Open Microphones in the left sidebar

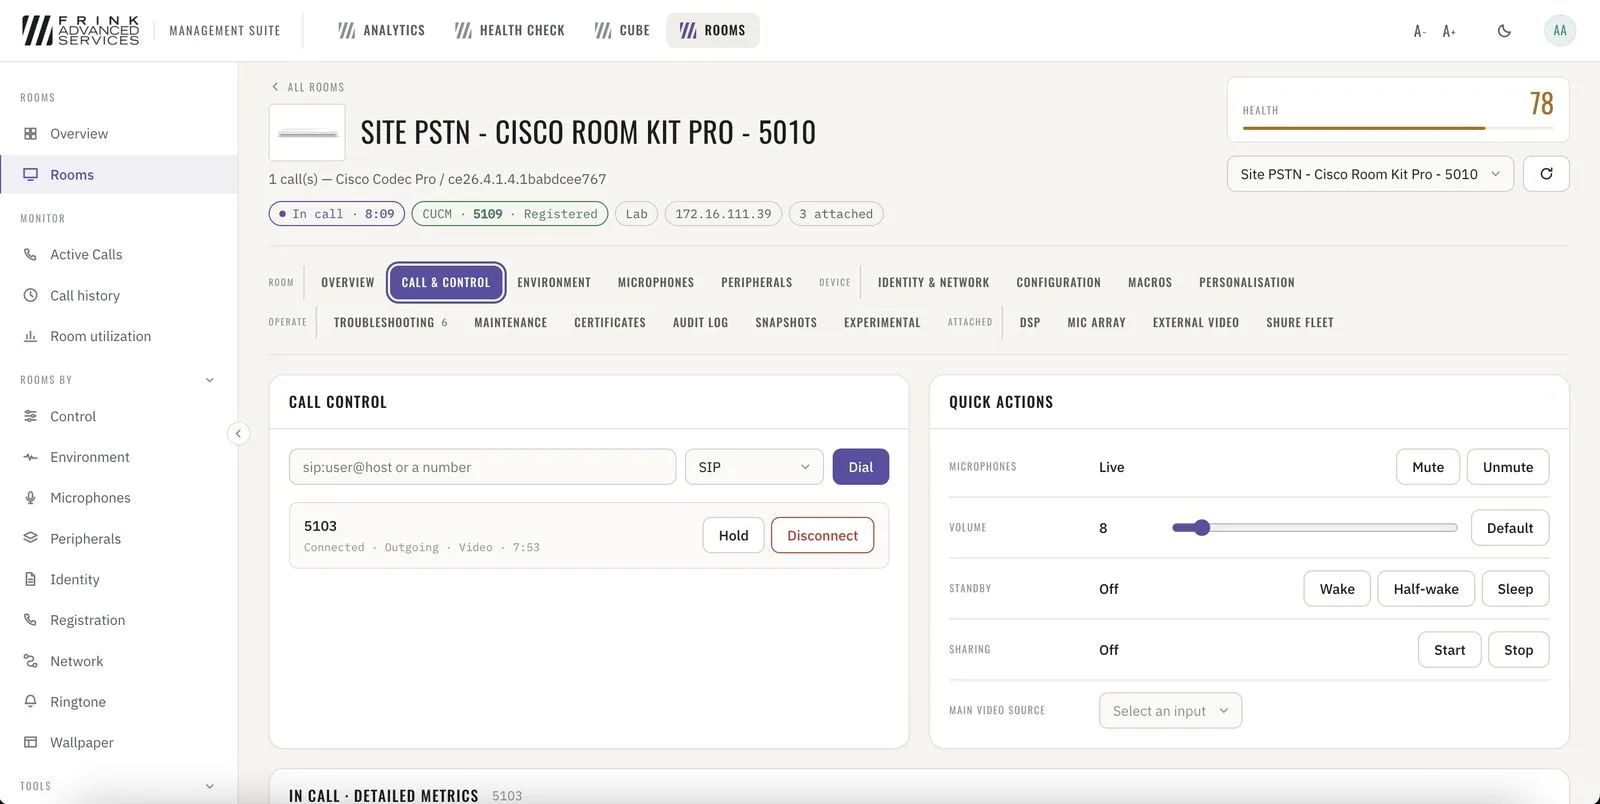pos(118,498)
